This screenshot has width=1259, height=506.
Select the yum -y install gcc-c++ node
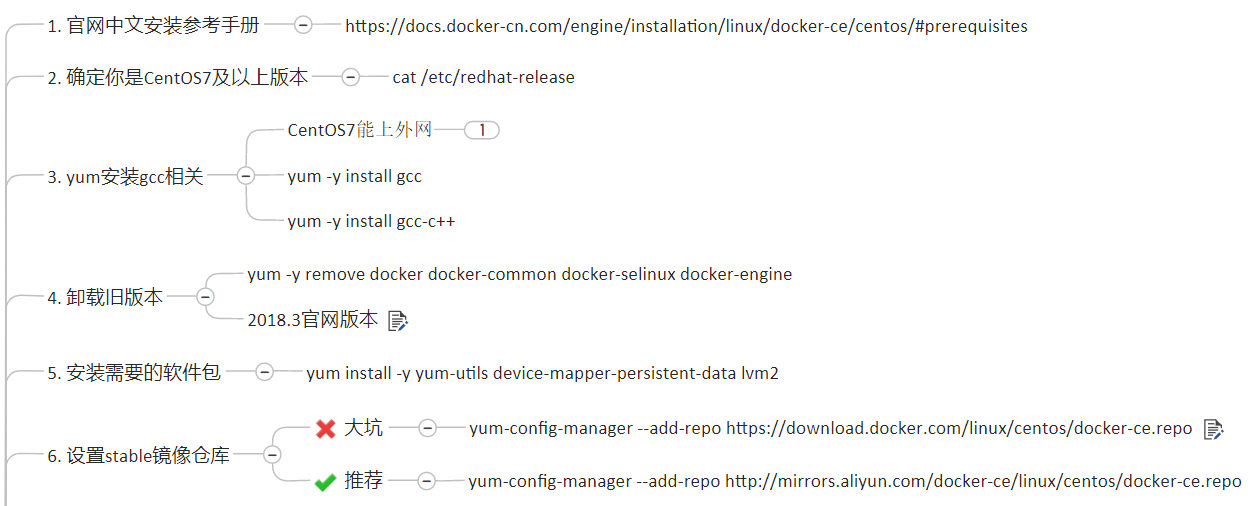pyautogui.click(x=371, y=221)
